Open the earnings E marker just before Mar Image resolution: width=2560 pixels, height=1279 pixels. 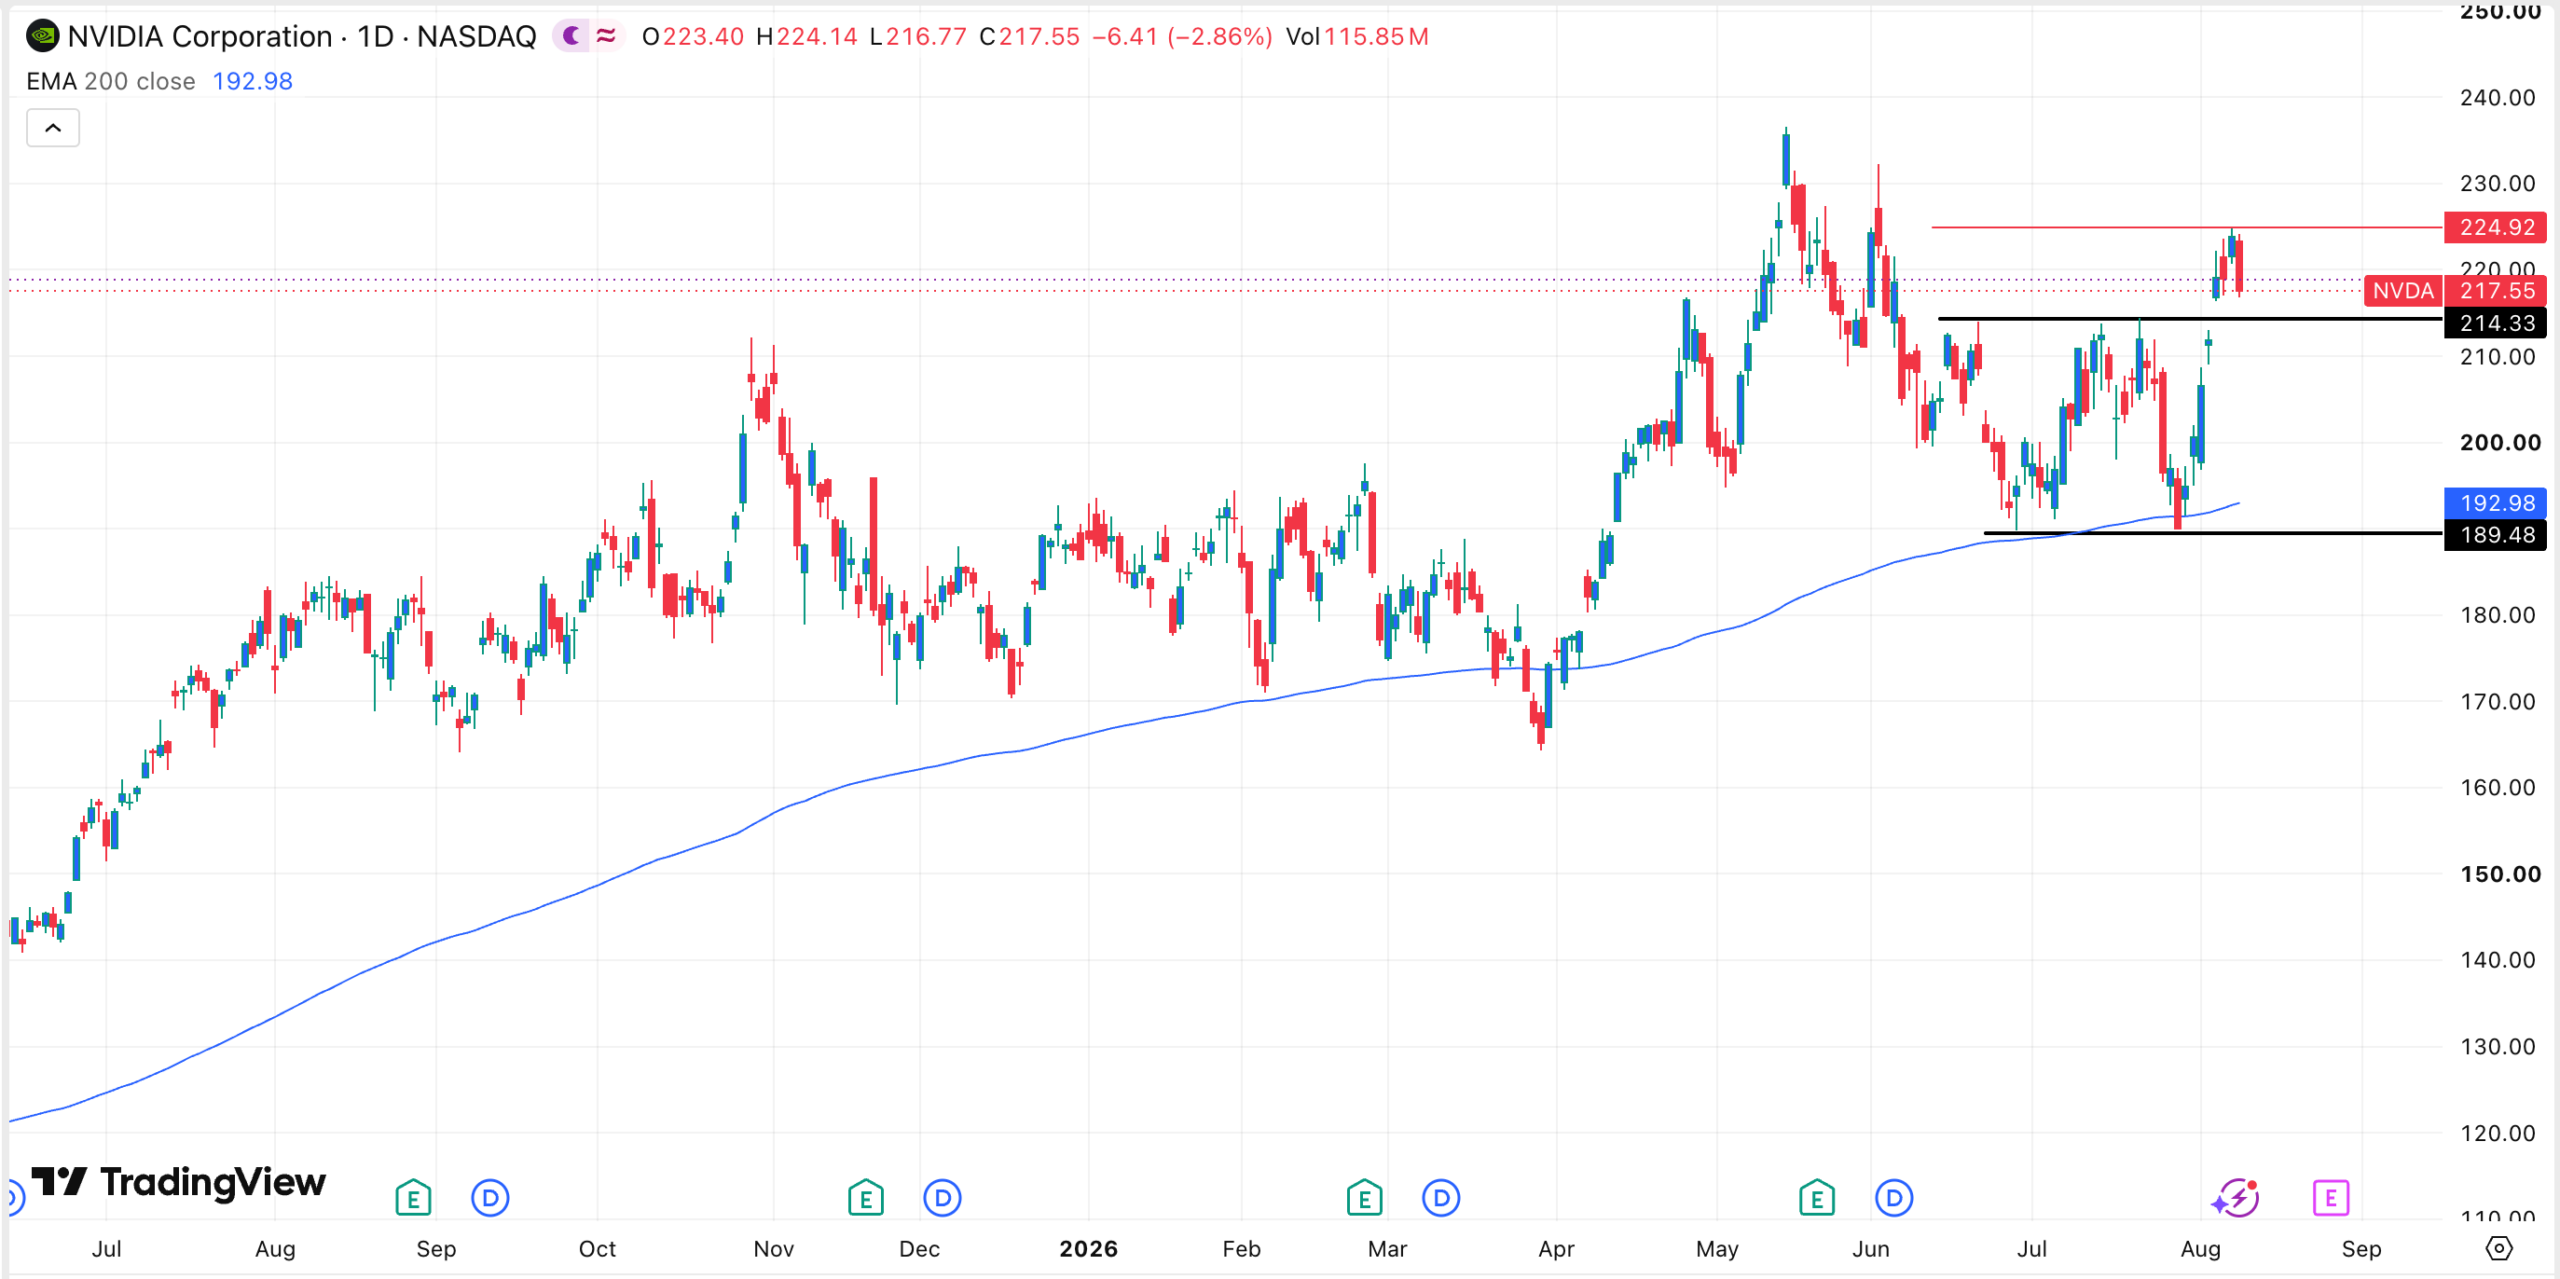pyautogui.click(x=1365, y=1197)
